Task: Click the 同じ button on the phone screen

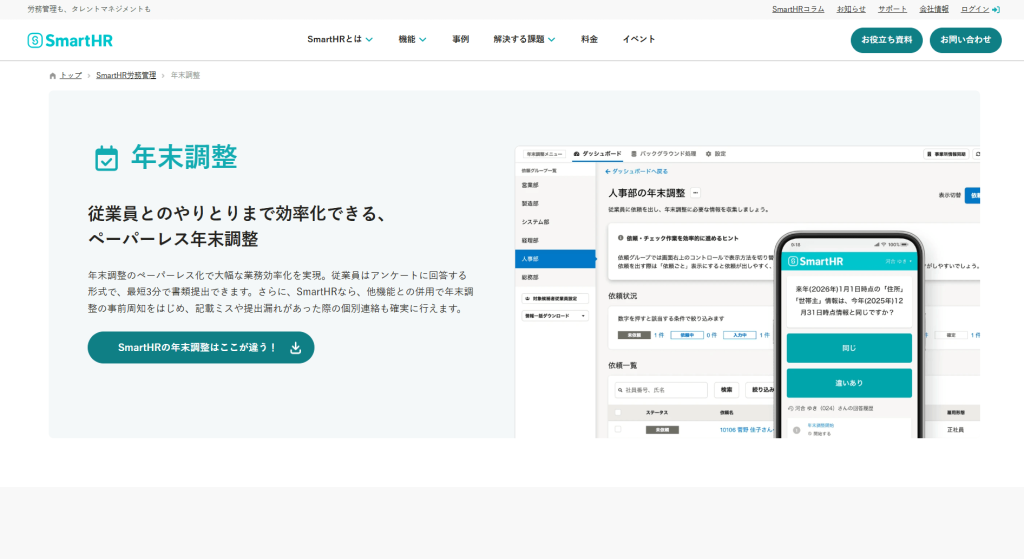Action: point(849,348)
